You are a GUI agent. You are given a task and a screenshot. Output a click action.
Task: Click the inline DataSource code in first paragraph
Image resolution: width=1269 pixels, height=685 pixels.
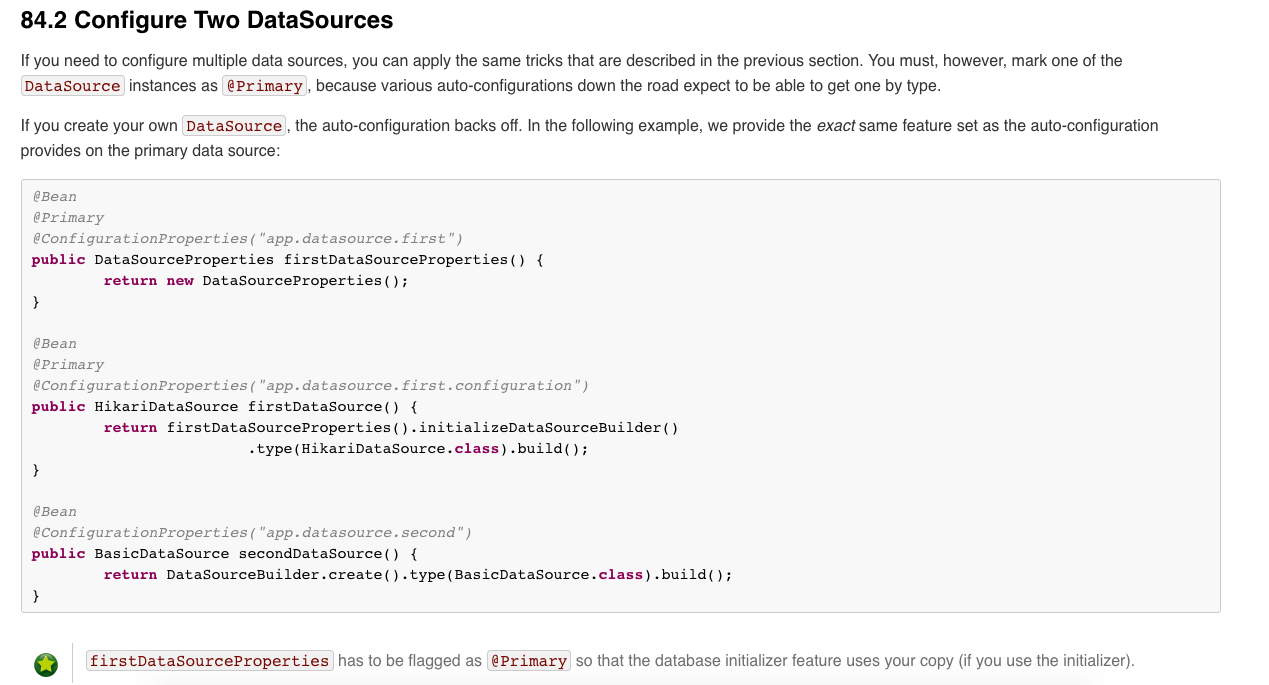(x=72, y=86)
